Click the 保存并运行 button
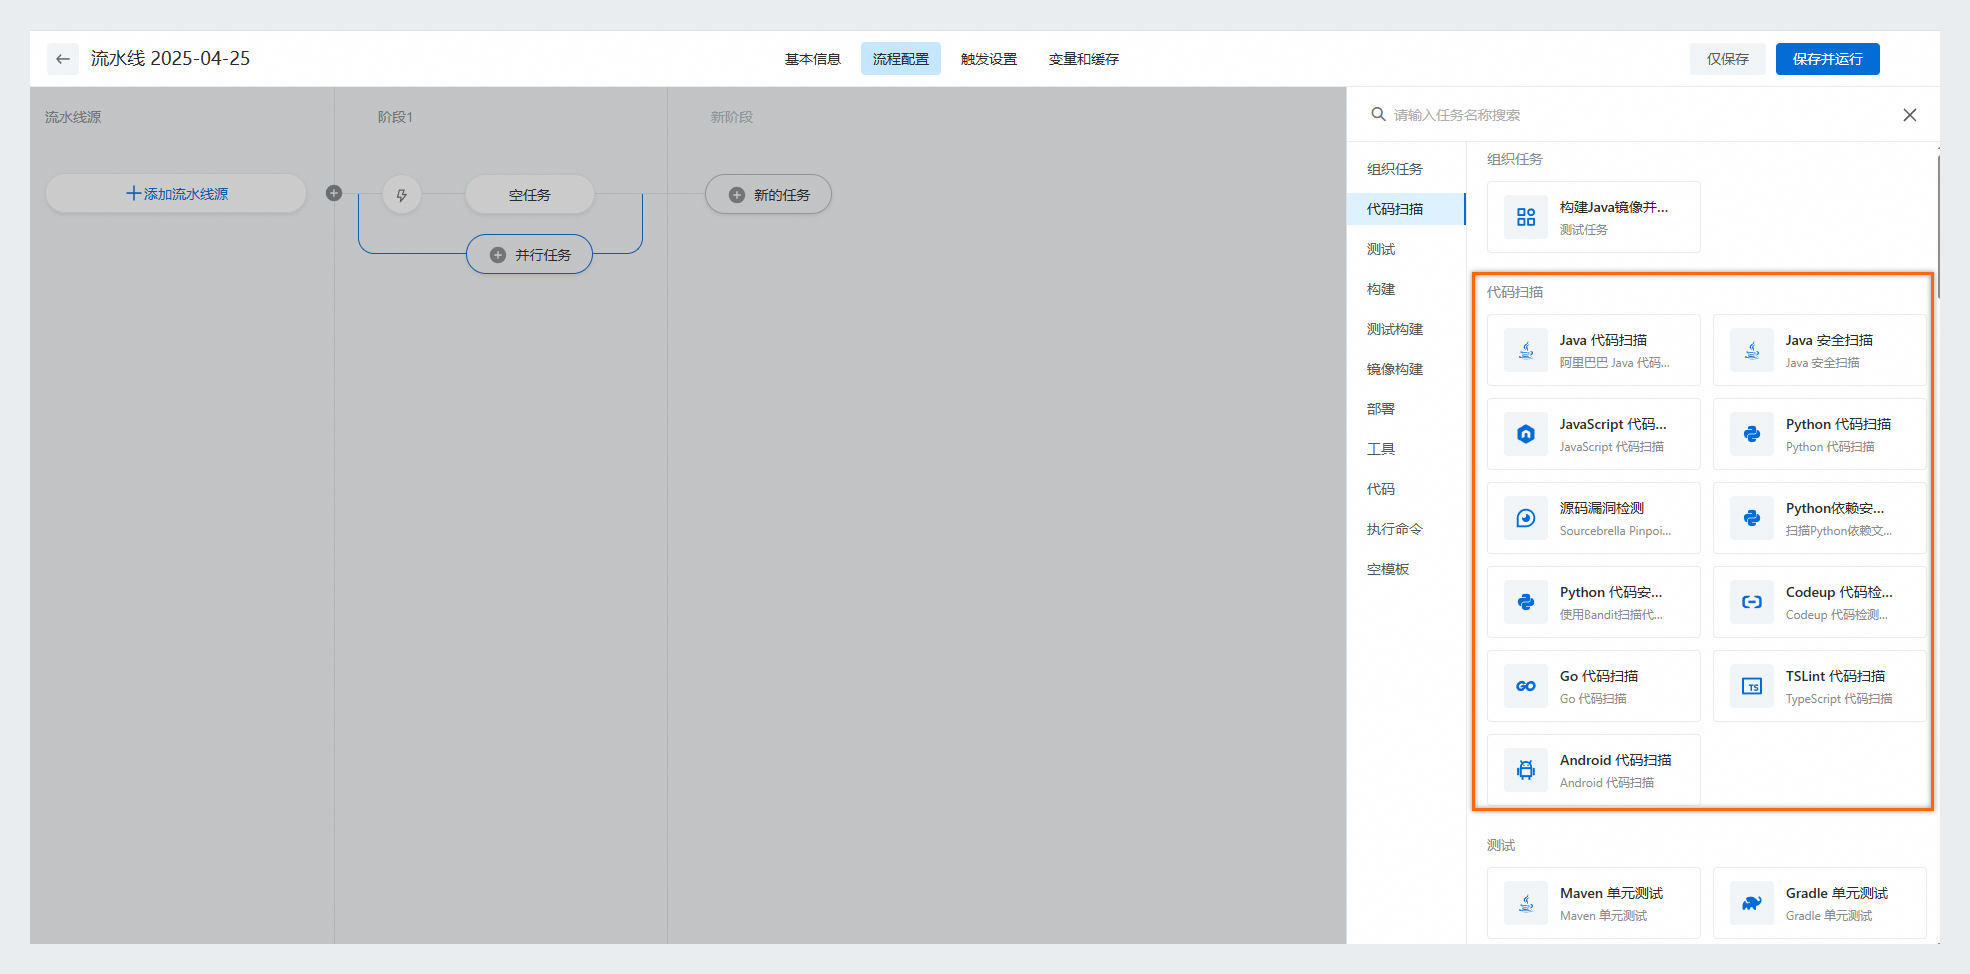Image resolution: width=1970 pixels, height=974 pixels. [1828, 59]
